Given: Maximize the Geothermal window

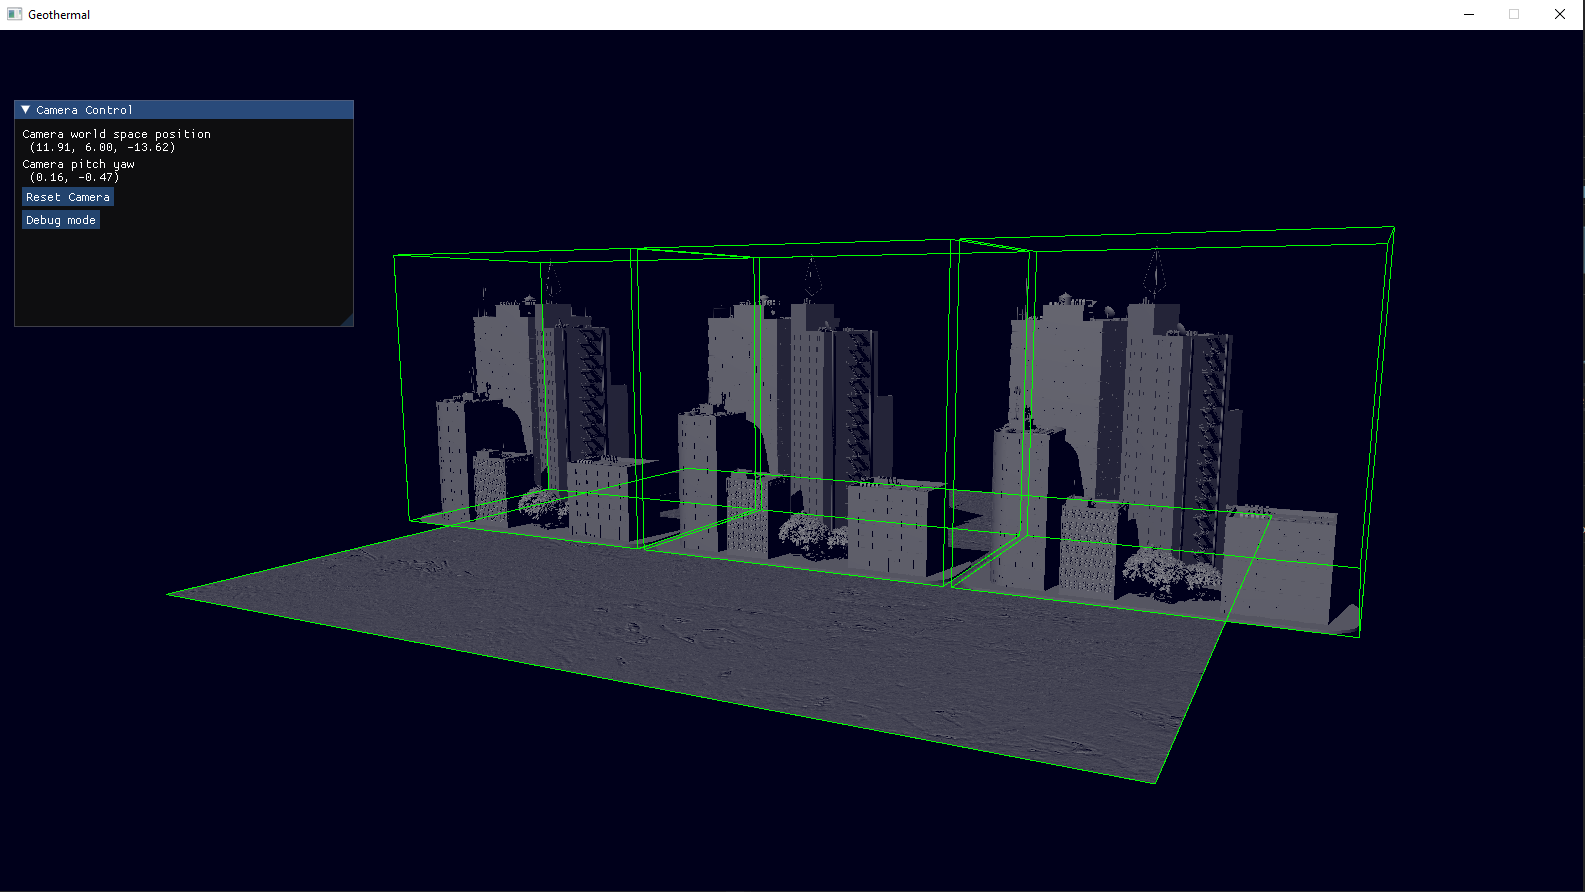Looking at the screenshot, I should (1514, 14).
